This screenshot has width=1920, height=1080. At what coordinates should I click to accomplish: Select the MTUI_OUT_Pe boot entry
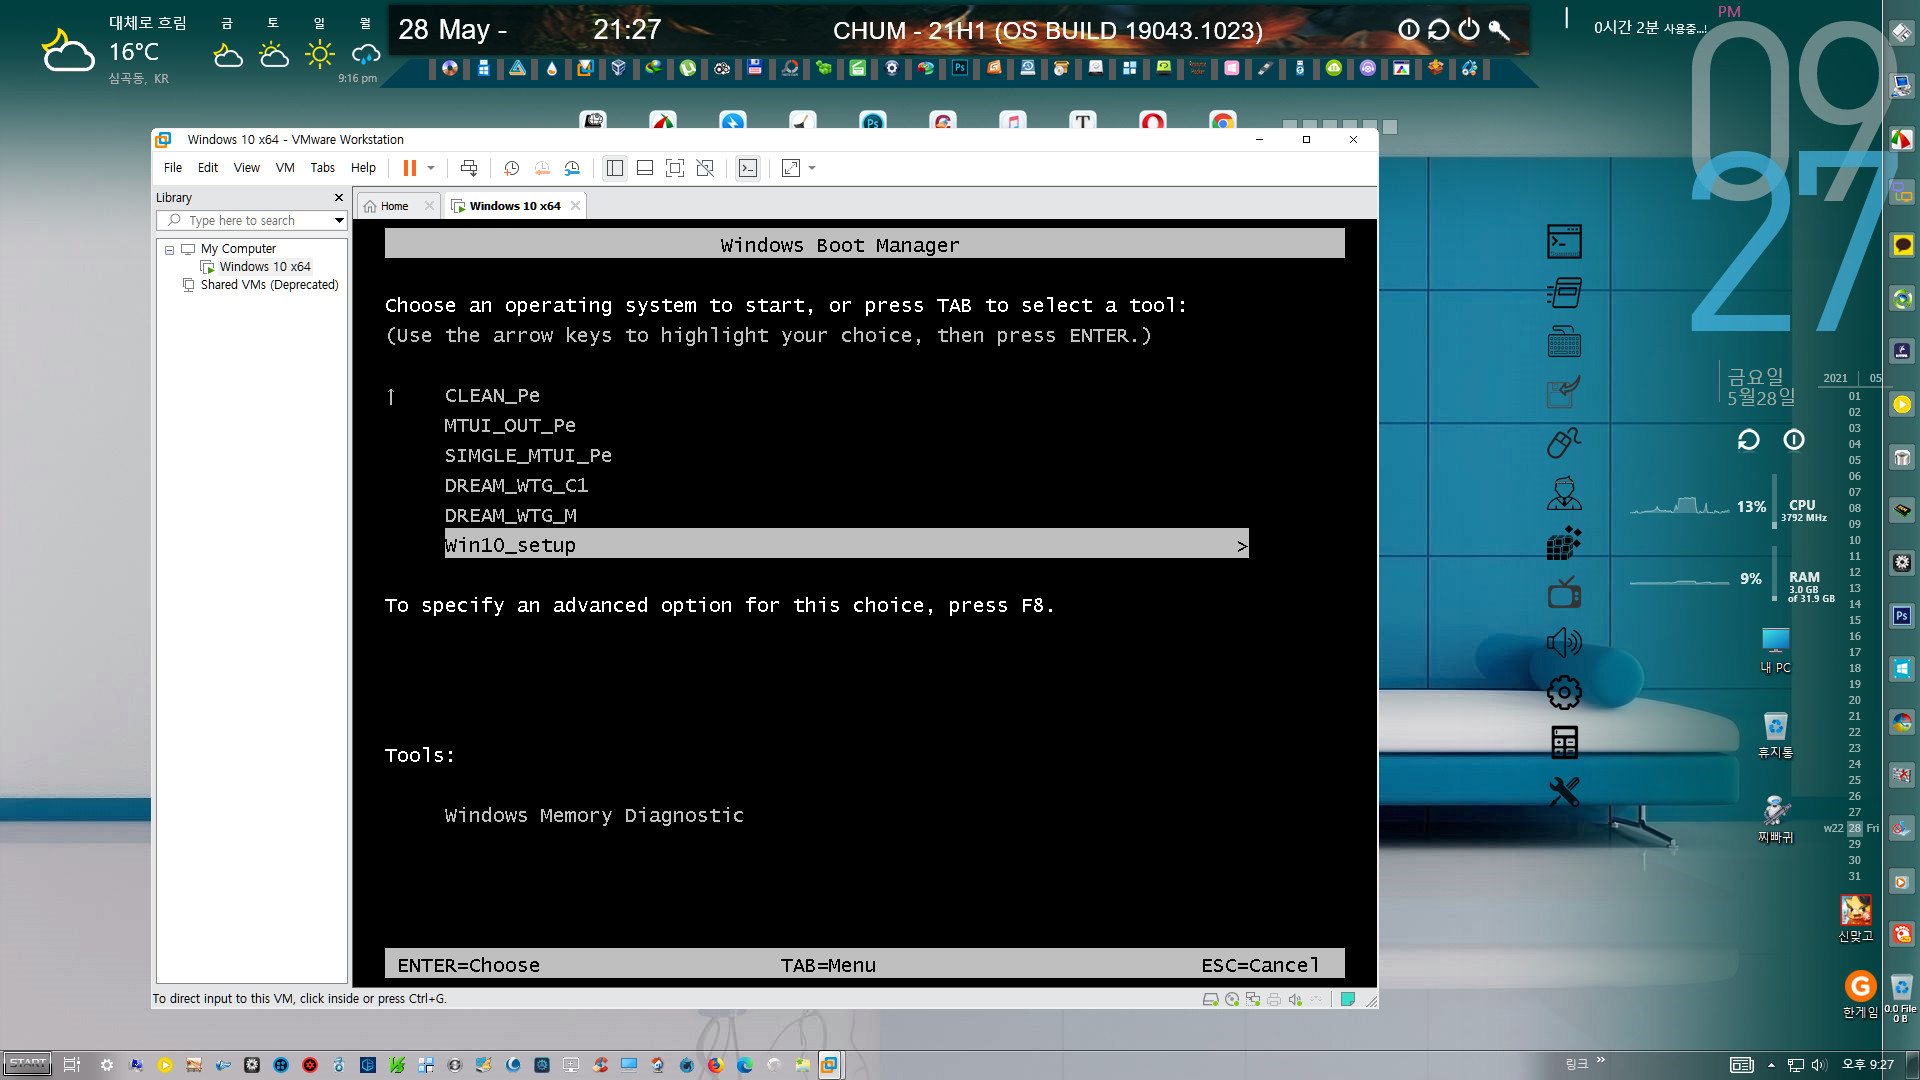coord(510,426)
